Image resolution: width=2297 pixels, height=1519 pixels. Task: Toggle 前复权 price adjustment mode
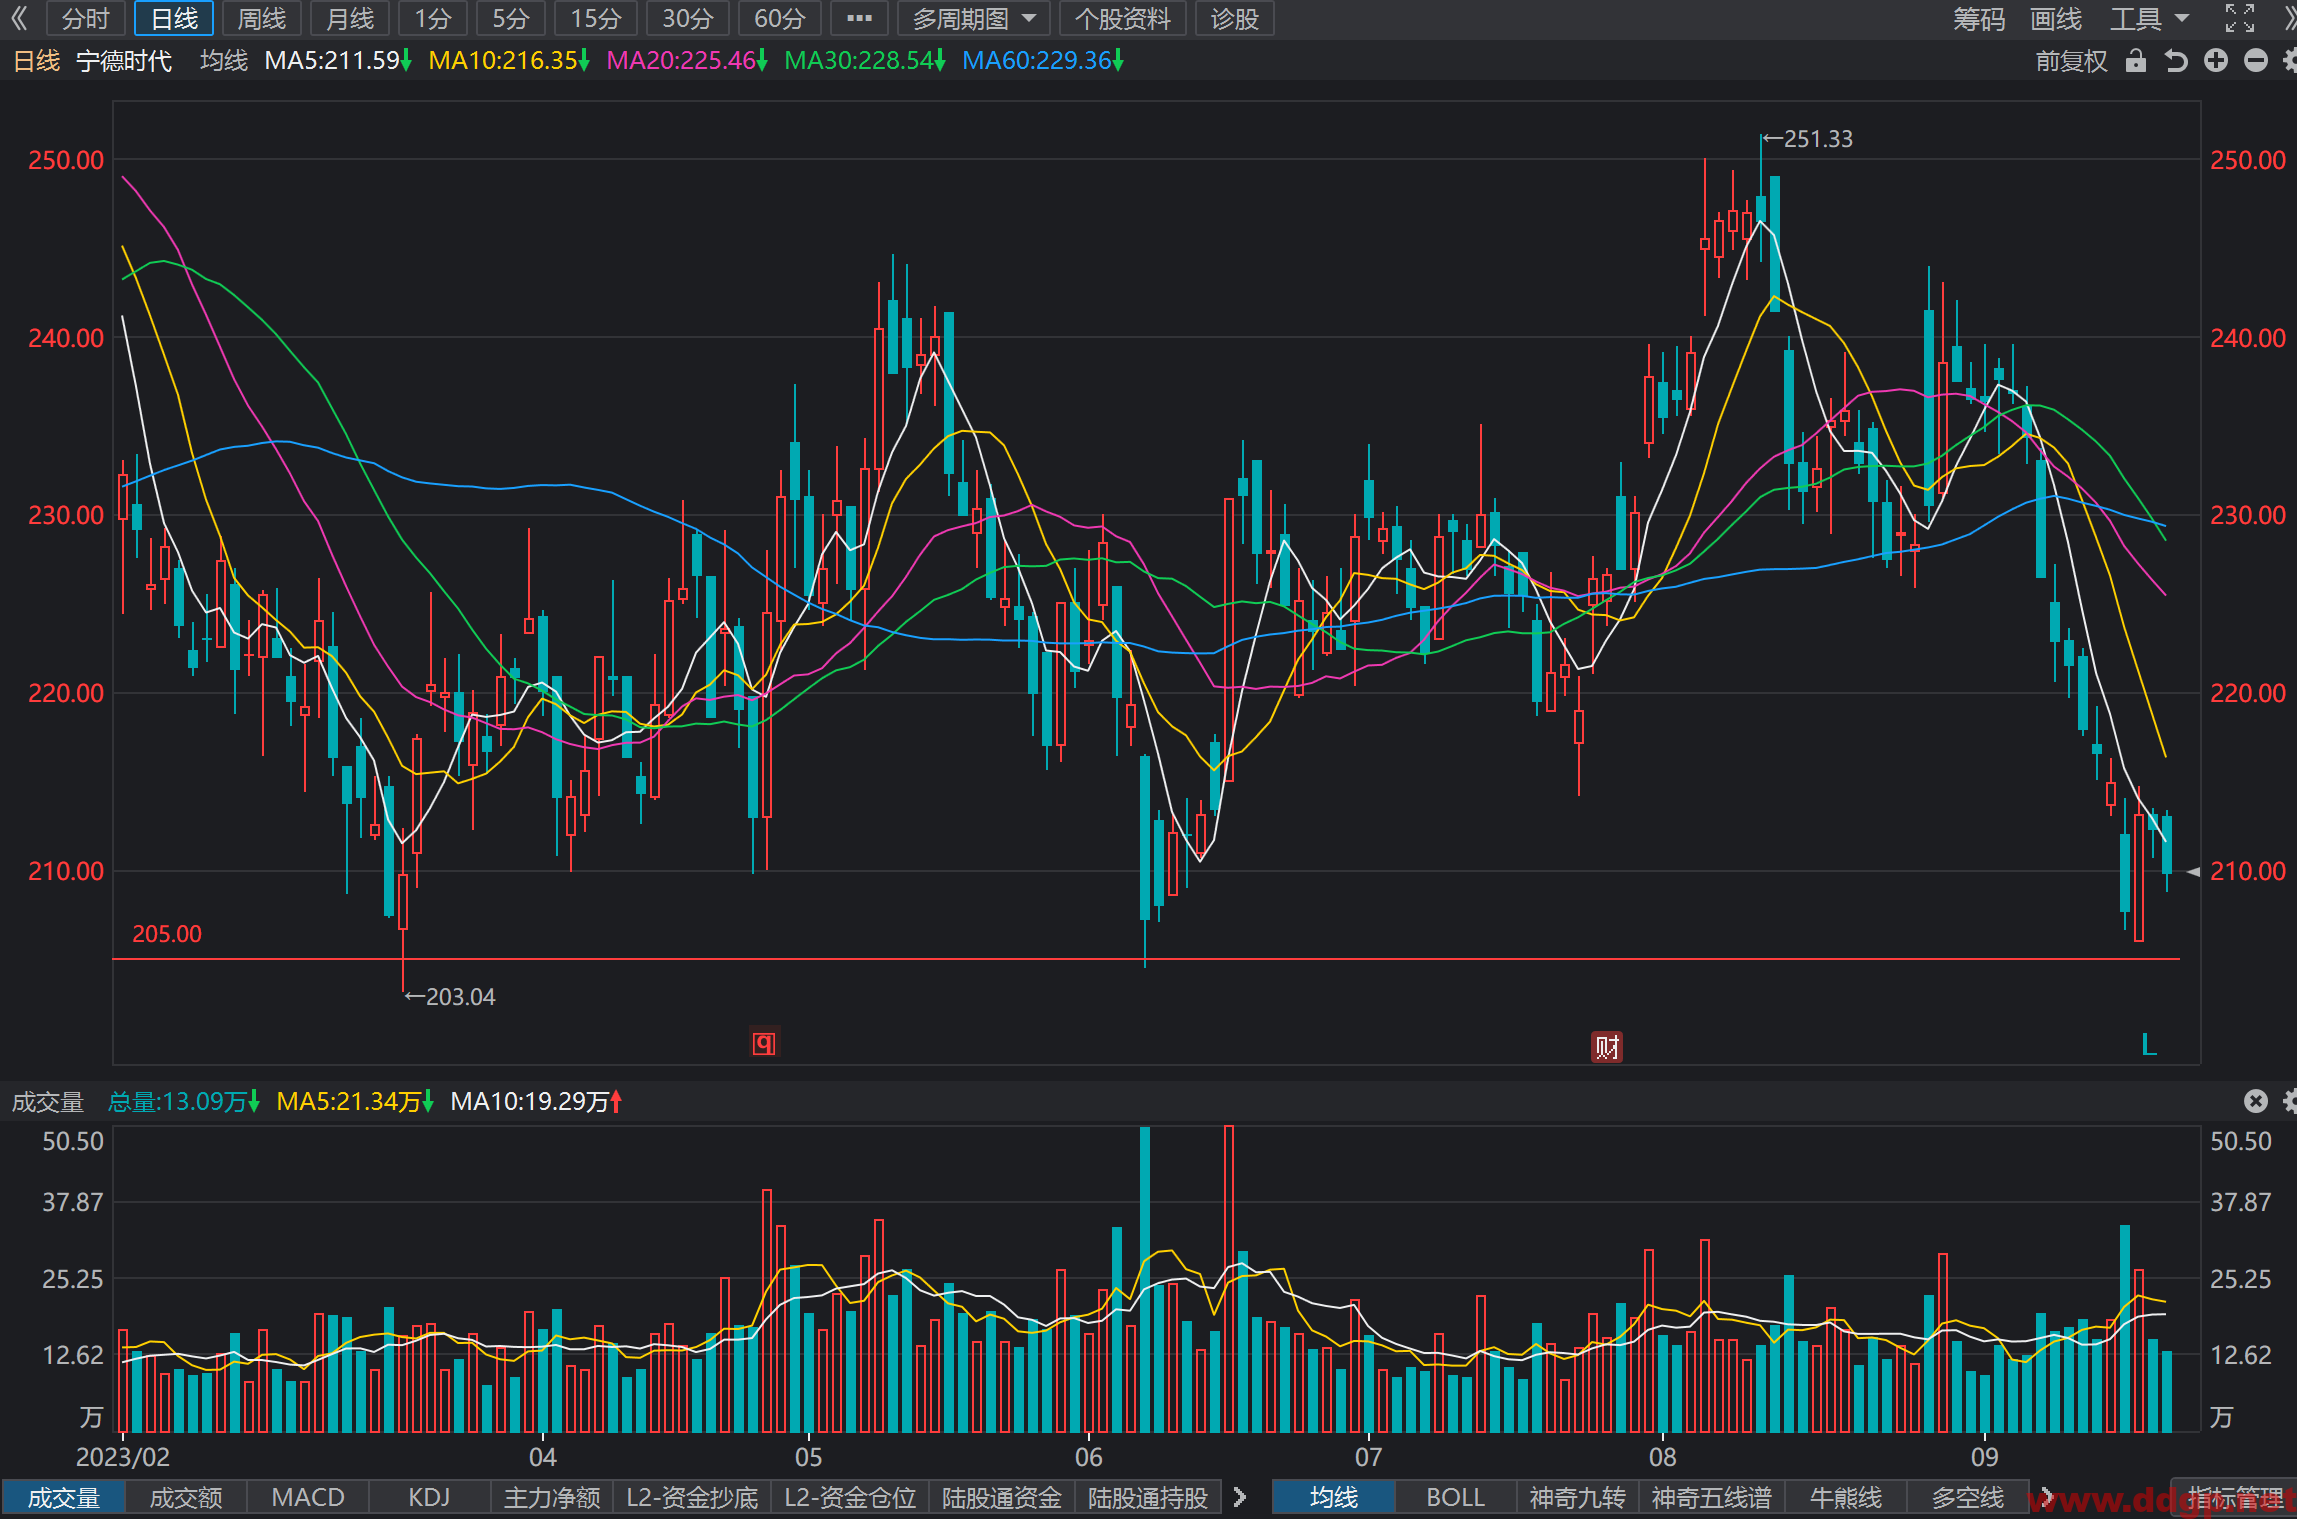click(x=2071, y=61)
